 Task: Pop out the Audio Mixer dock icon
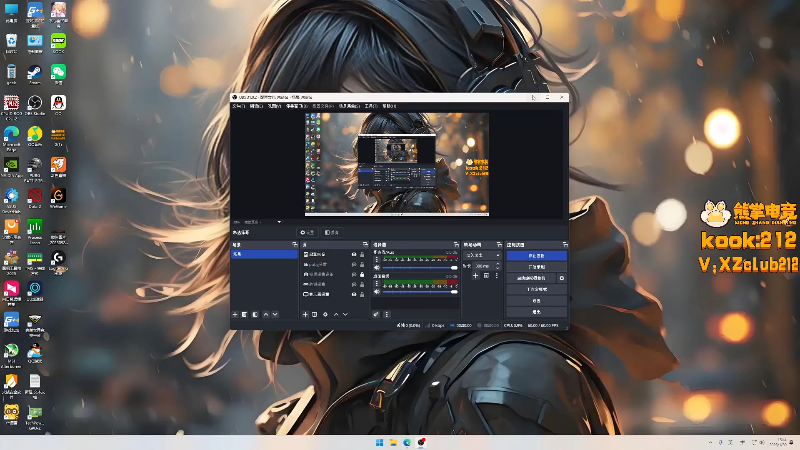(456, 245)
